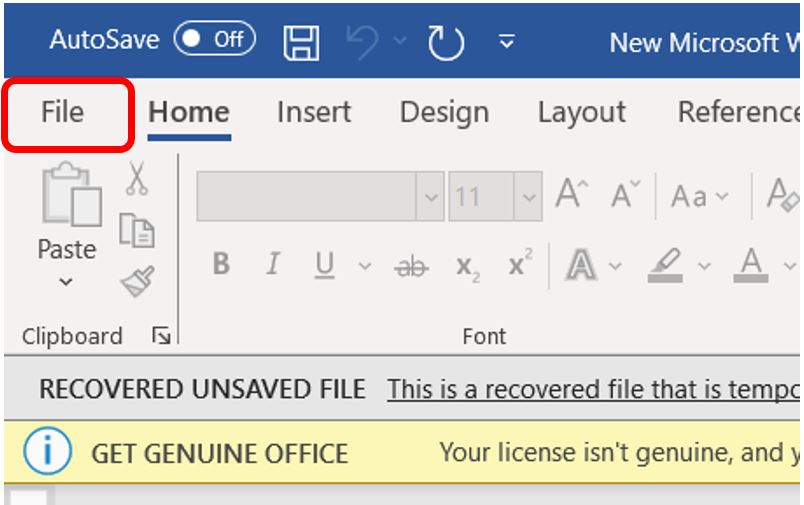Click the Save icon in title bar
The width and height of the screenshot is (804, 505).
302,41
